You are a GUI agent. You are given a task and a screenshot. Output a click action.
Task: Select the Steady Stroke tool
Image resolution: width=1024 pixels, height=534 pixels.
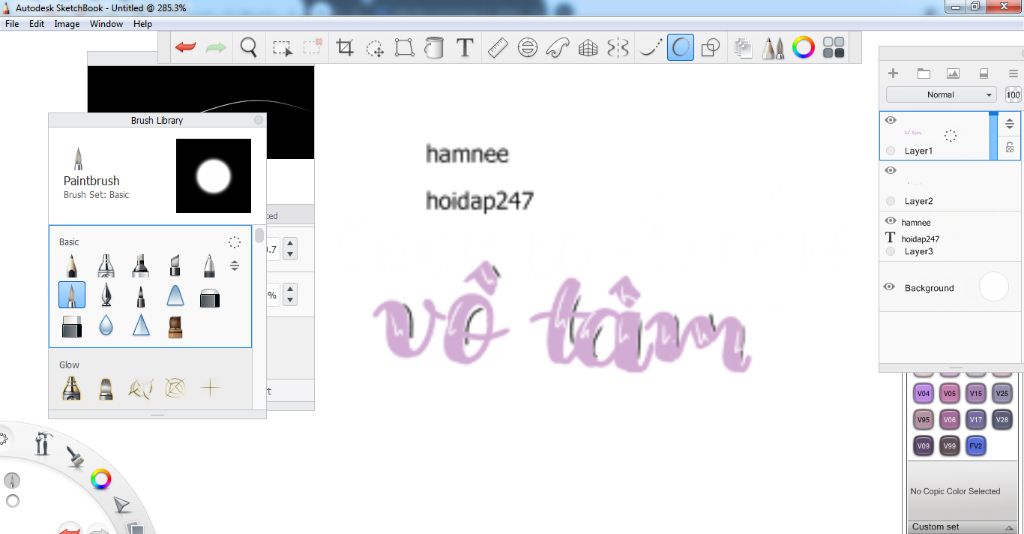coord(650,47)
